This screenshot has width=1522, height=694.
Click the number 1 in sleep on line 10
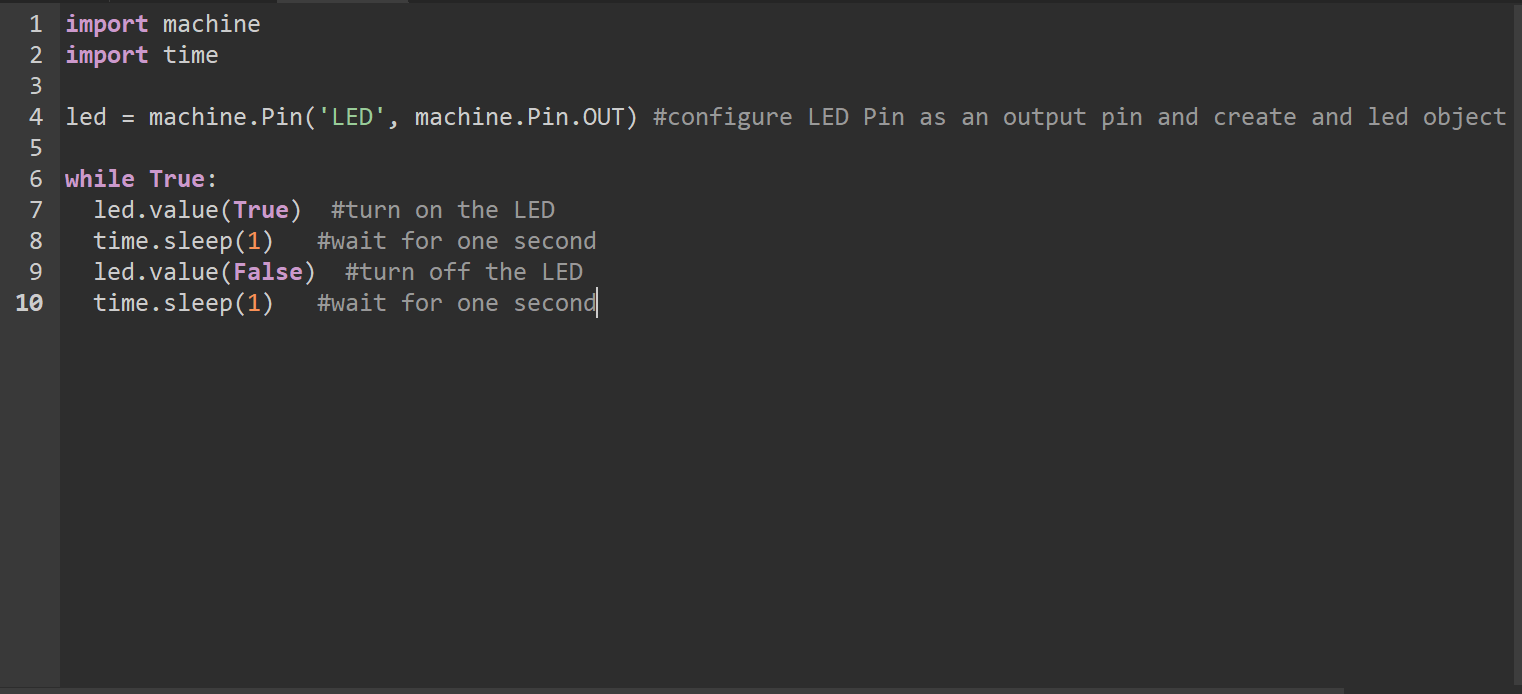(254, 303)
